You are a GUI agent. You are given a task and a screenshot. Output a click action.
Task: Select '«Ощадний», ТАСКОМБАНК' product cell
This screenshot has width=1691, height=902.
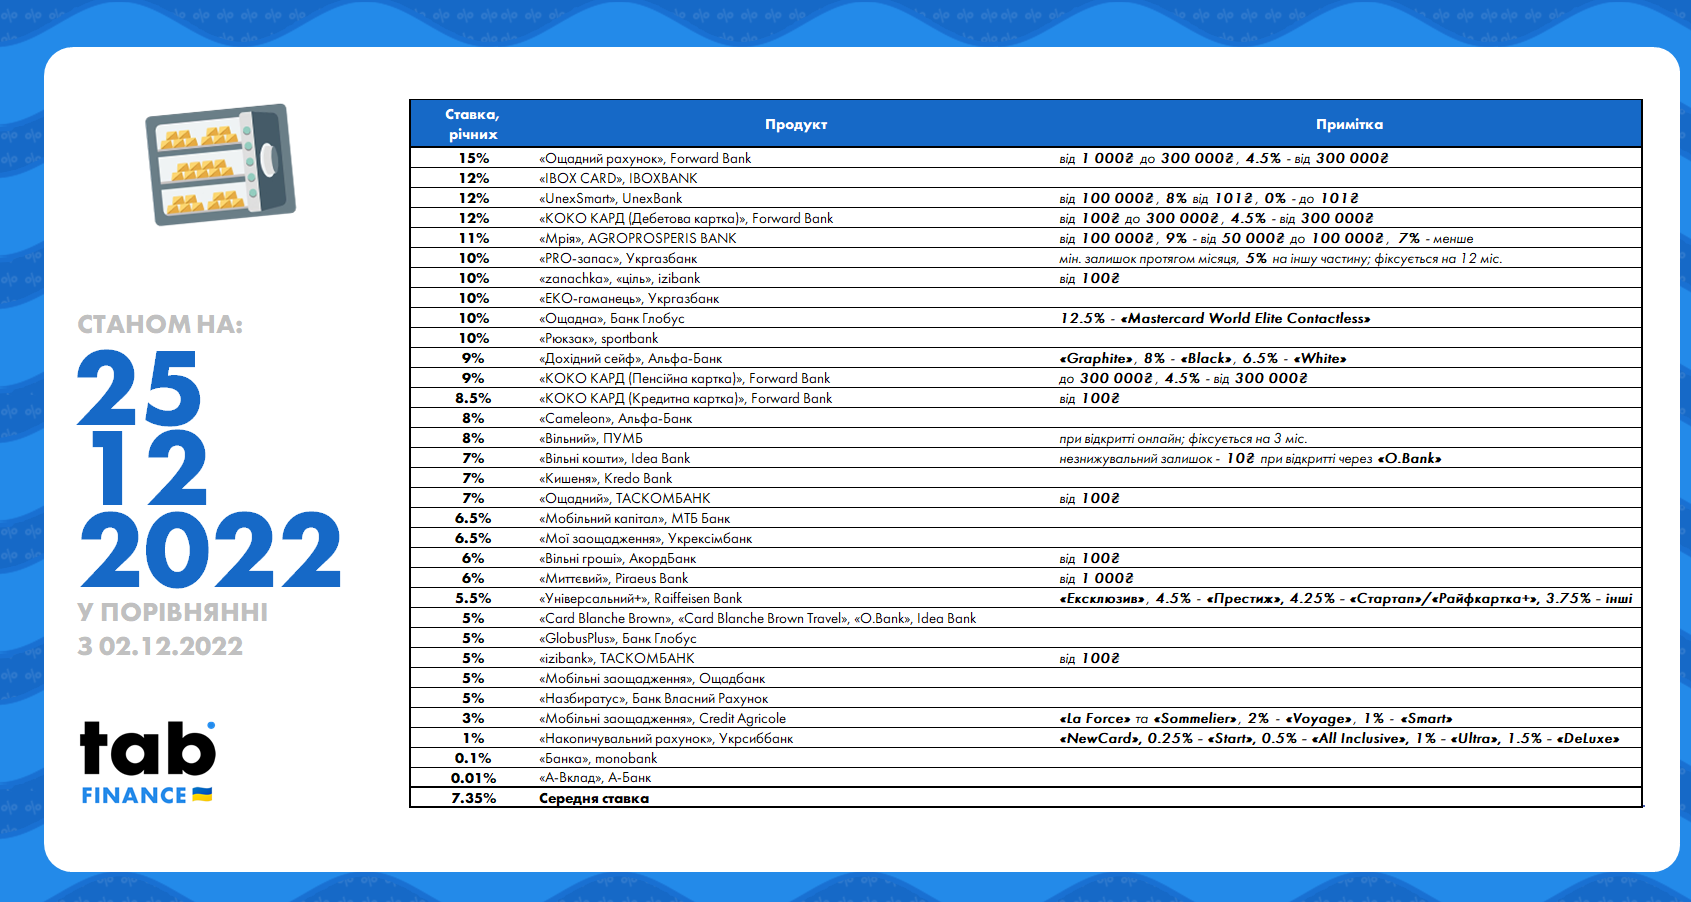[x=625, y=498]
